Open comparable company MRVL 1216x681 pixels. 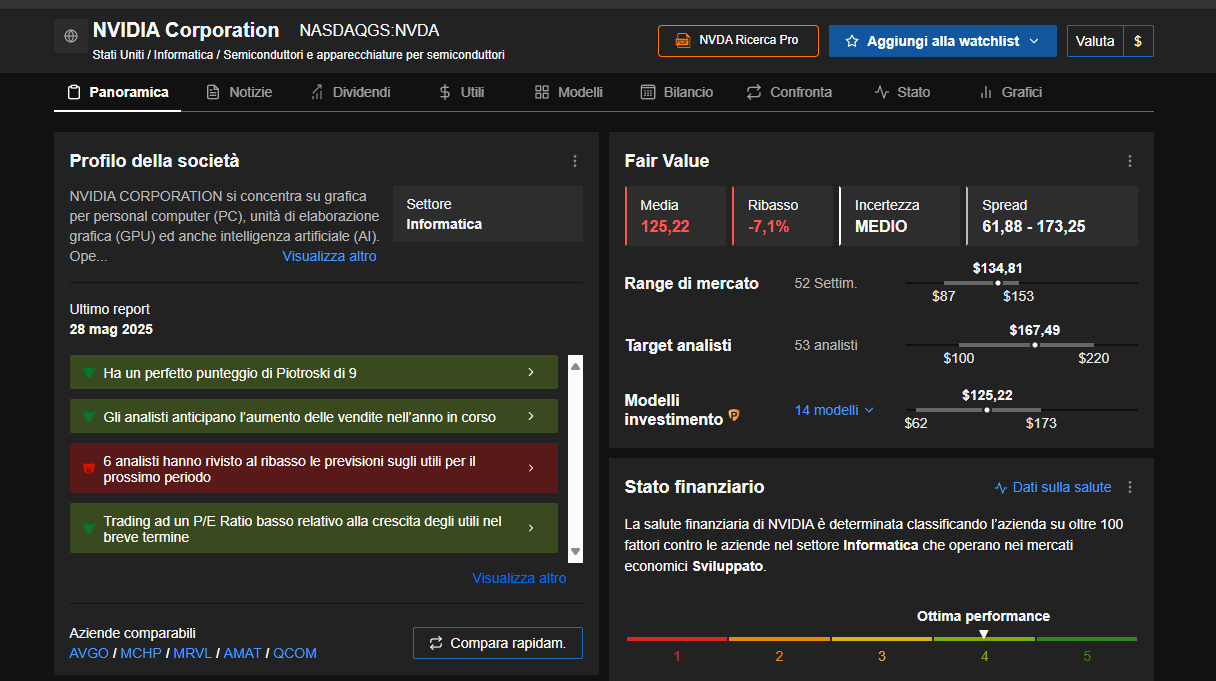(192, 653)
